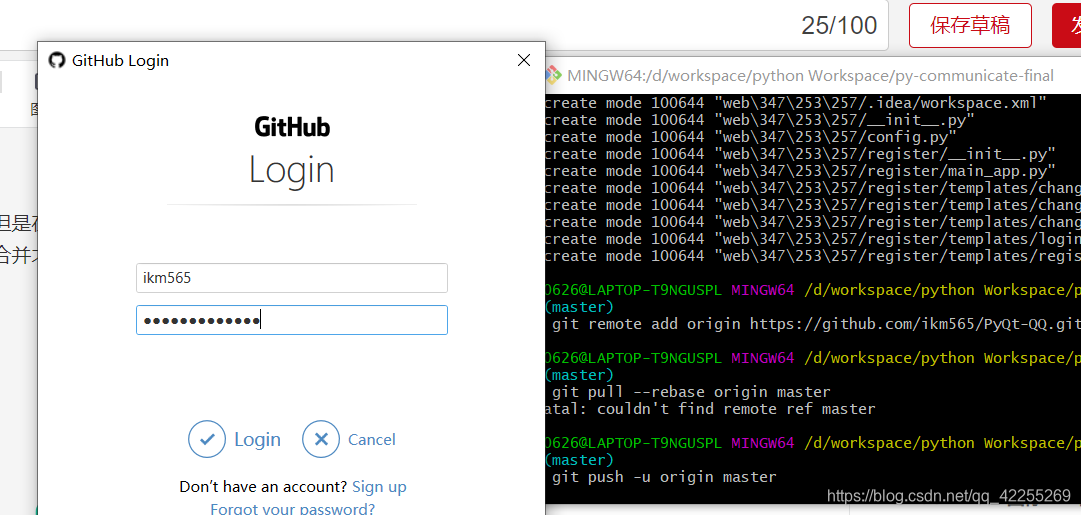Open the Forgot your password link

point(292,509)
